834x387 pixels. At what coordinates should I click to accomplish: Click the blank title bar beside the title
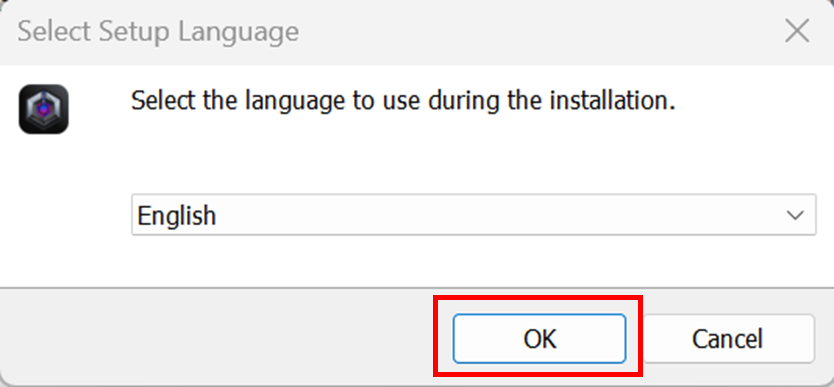click(x=532, y=31)
